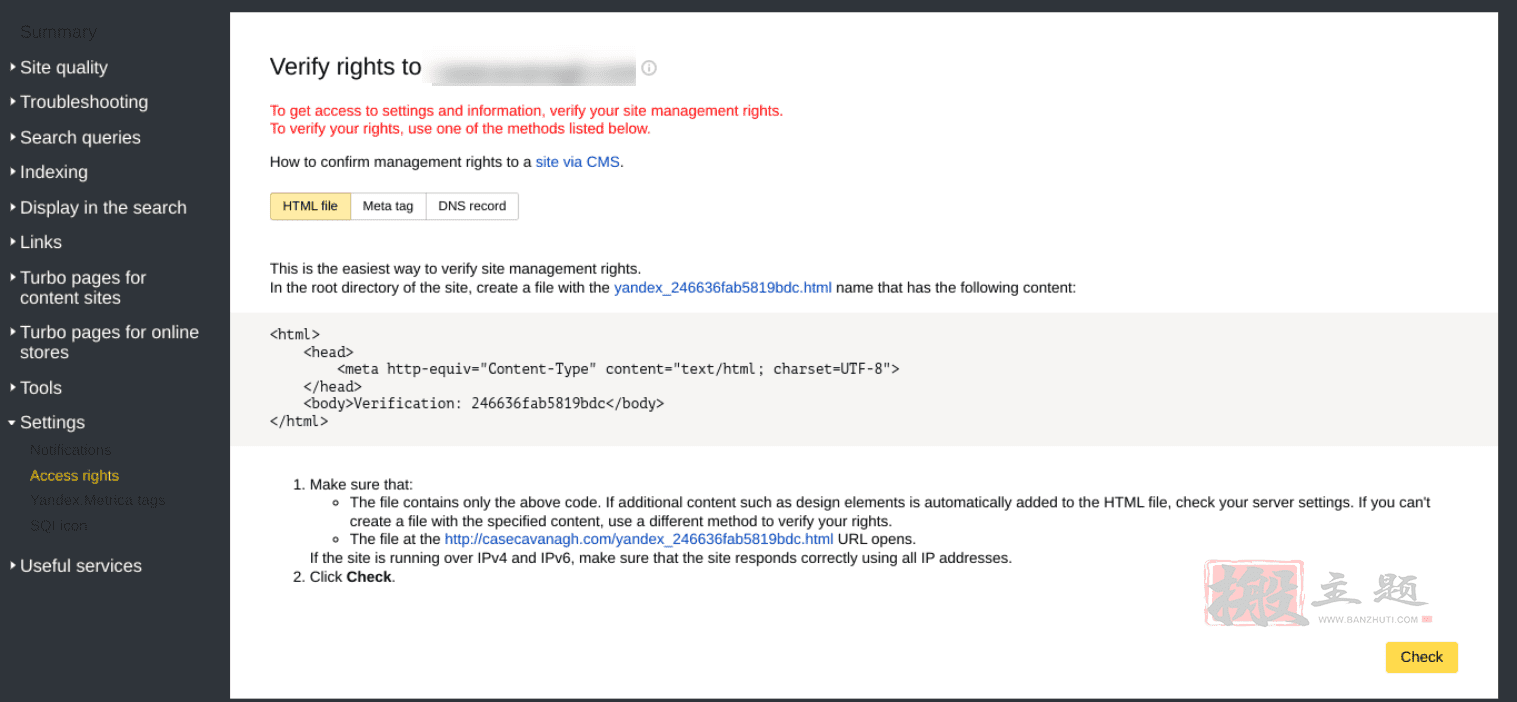The image size is (1517, 702).
Task: Click the yandex_246636fab5819bdc.html filename link
Action: point(723,287)
